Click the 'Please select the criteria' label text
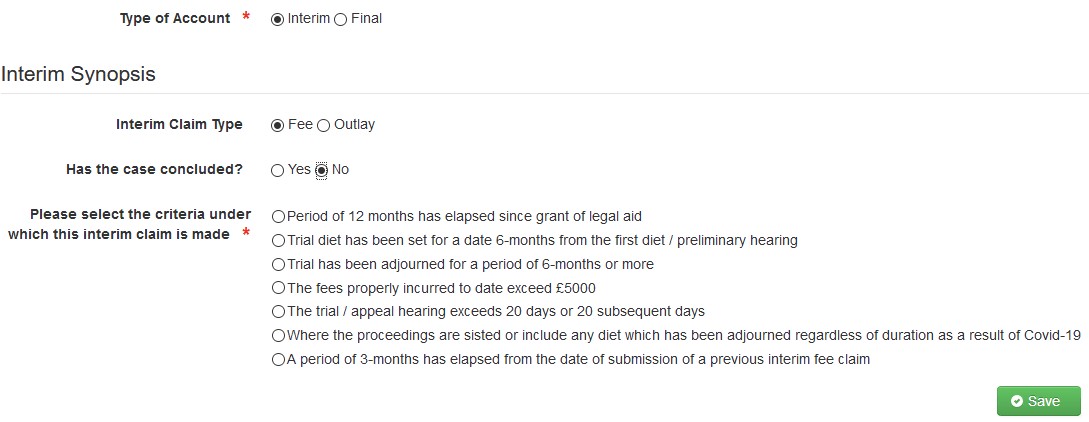Screen dimensions: 1089x422 point(126,224)
